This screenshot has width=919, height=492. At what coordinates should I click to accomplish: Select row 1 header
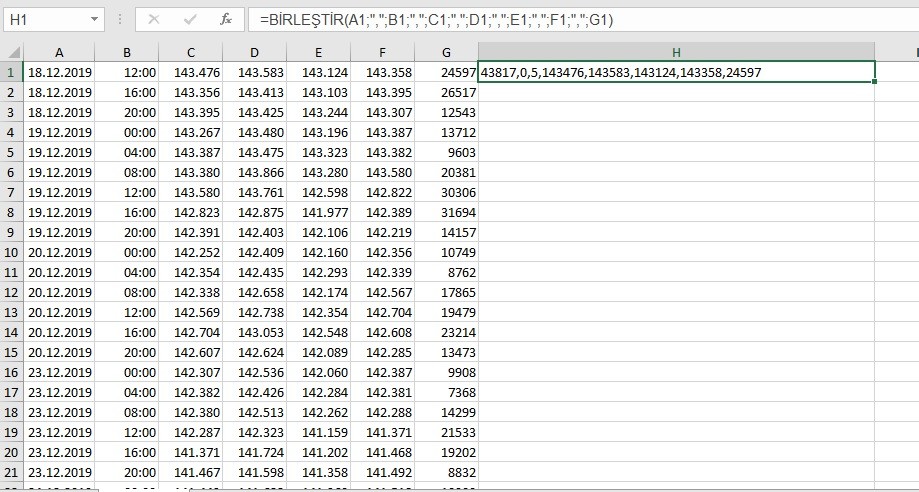tap(12, 72)
